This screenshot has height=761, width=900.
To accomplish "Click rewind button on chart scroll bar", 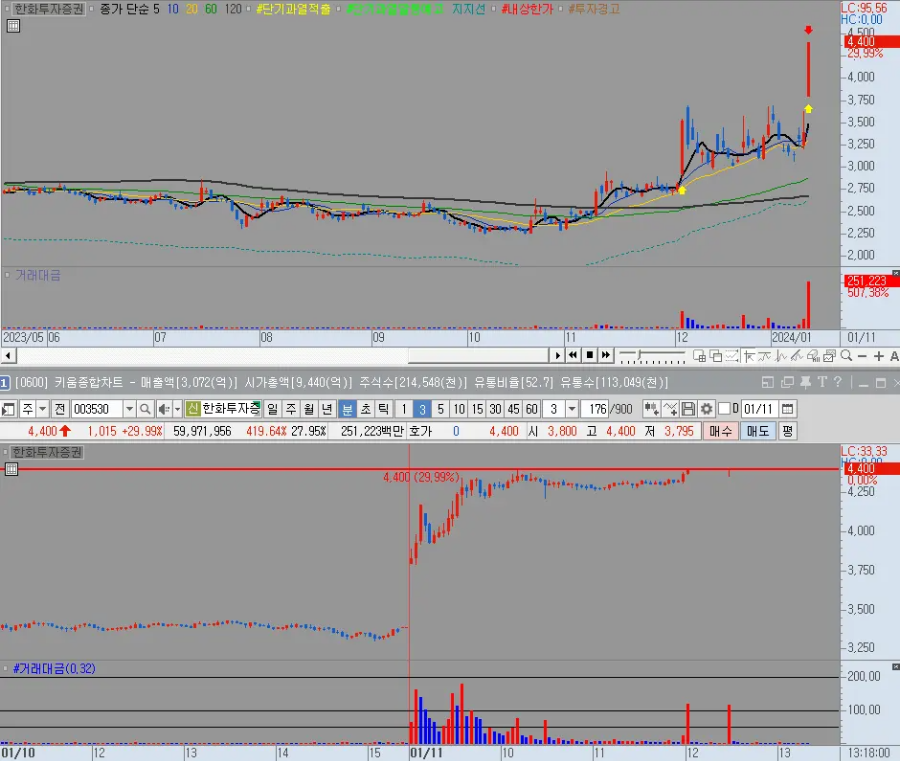I will [573, 356].
